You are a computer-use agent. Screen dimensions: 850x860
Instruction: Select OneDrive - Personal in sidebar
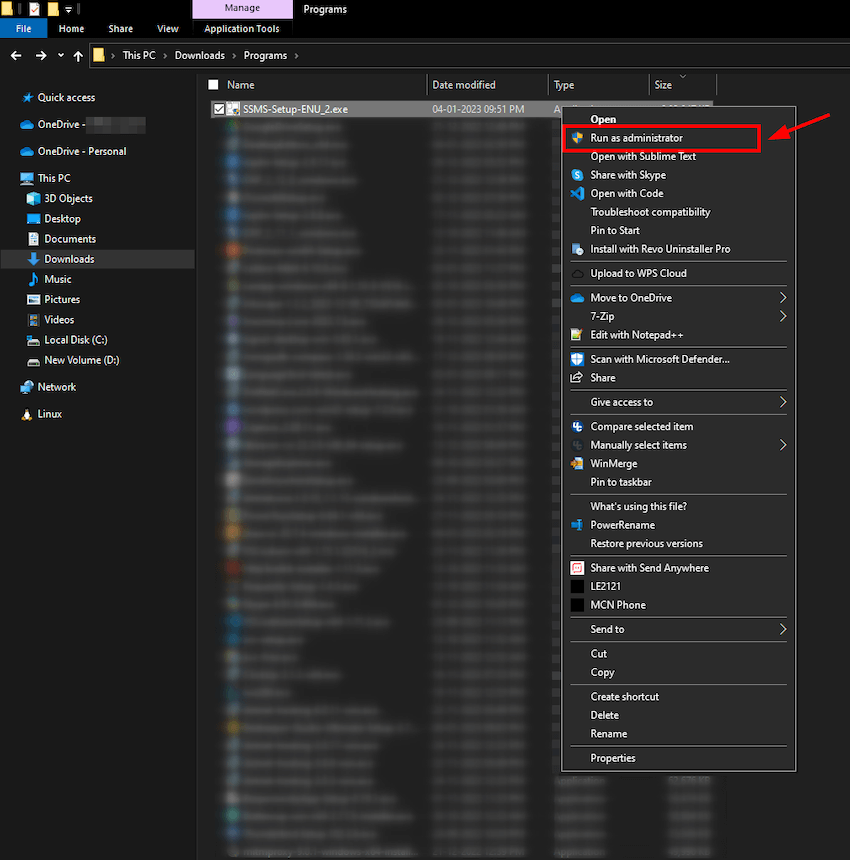82,151
